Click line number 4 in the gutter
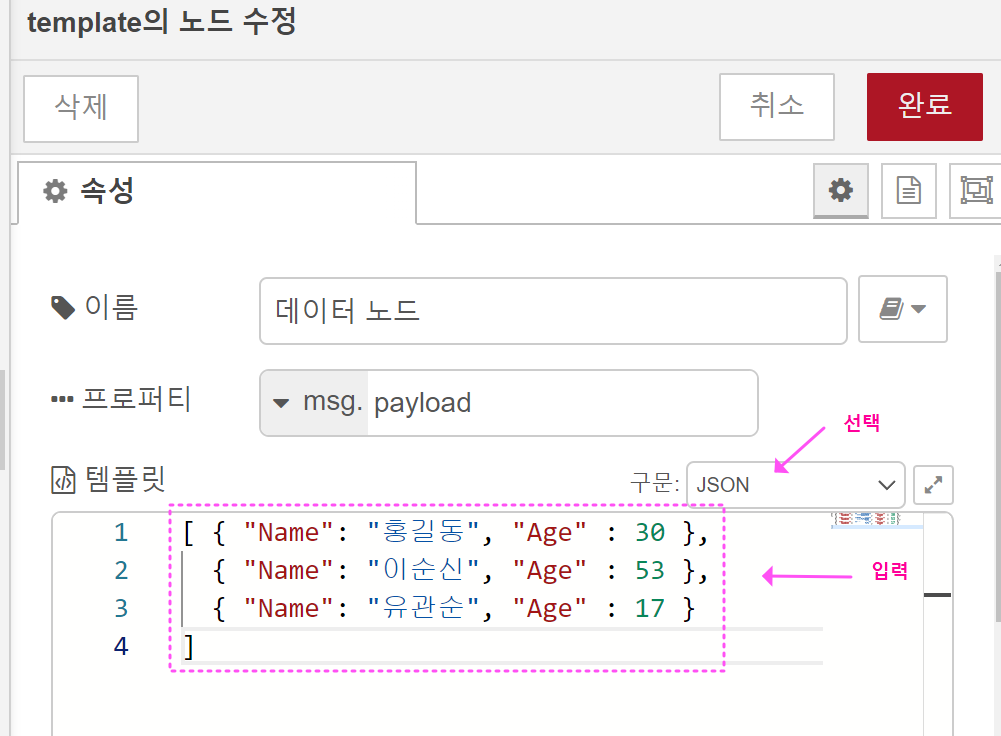Screen dimensions: 1001x736 click(121, 646)
